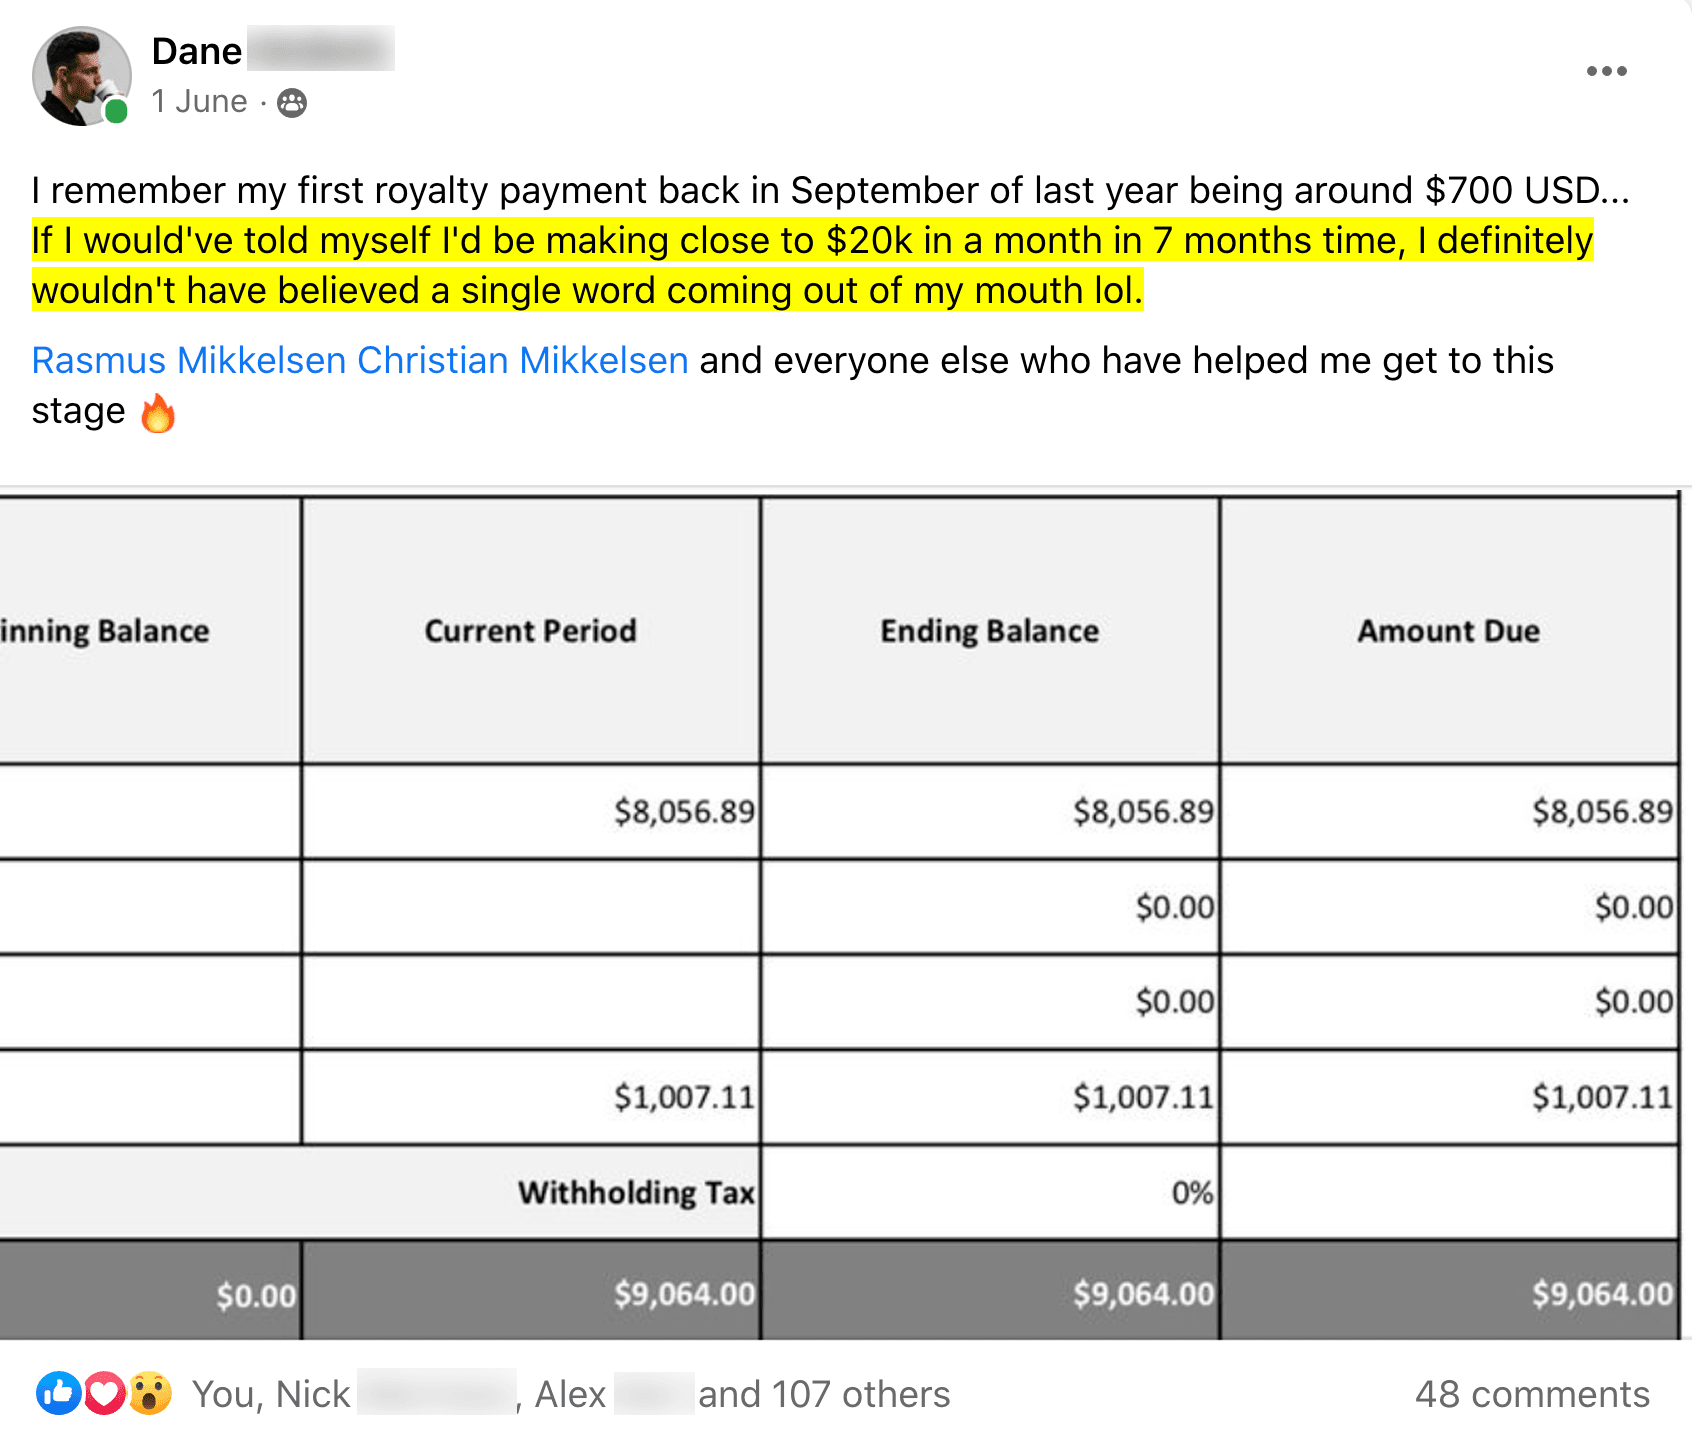This screenshot has height=1445, width=1692.
Task: Click the 1 June post timestamp
Action: 199,102
